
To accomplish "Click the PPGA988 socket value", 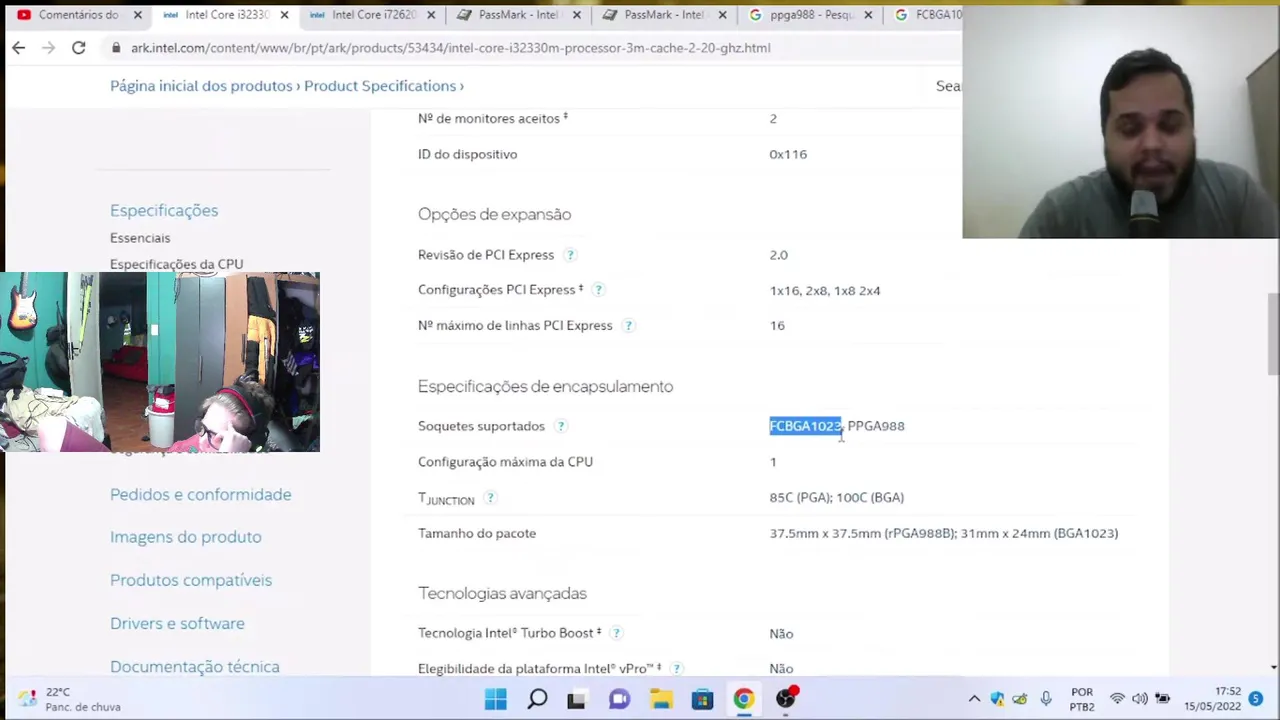I will coord(876,426).
